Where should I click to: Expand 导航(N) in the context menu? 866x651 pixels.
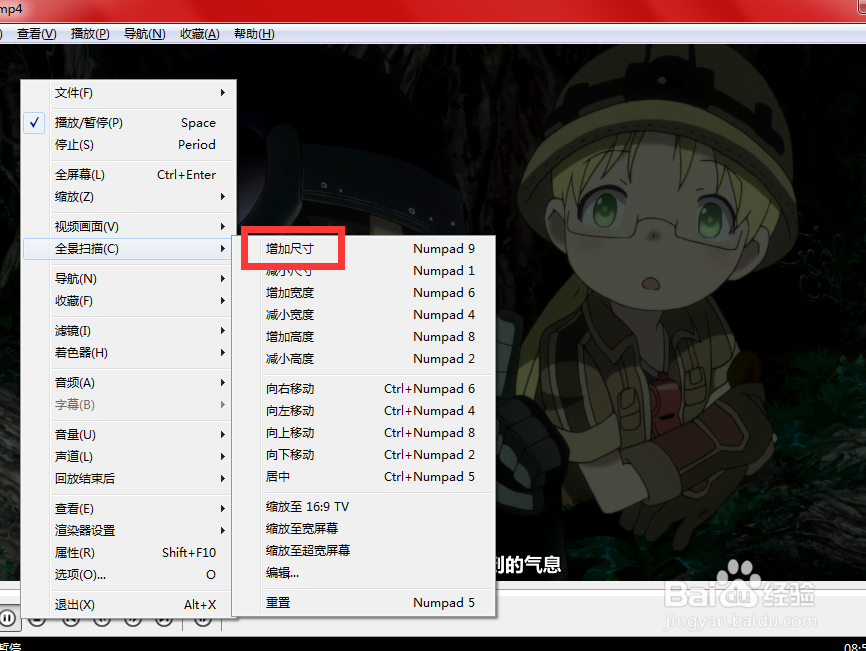point(129,278)
